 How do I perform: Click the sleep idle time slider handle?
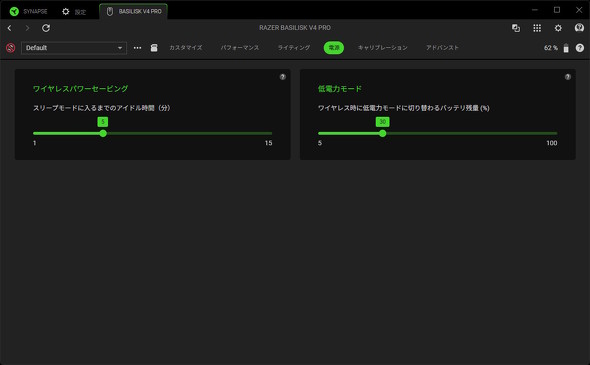pos(103,133)
